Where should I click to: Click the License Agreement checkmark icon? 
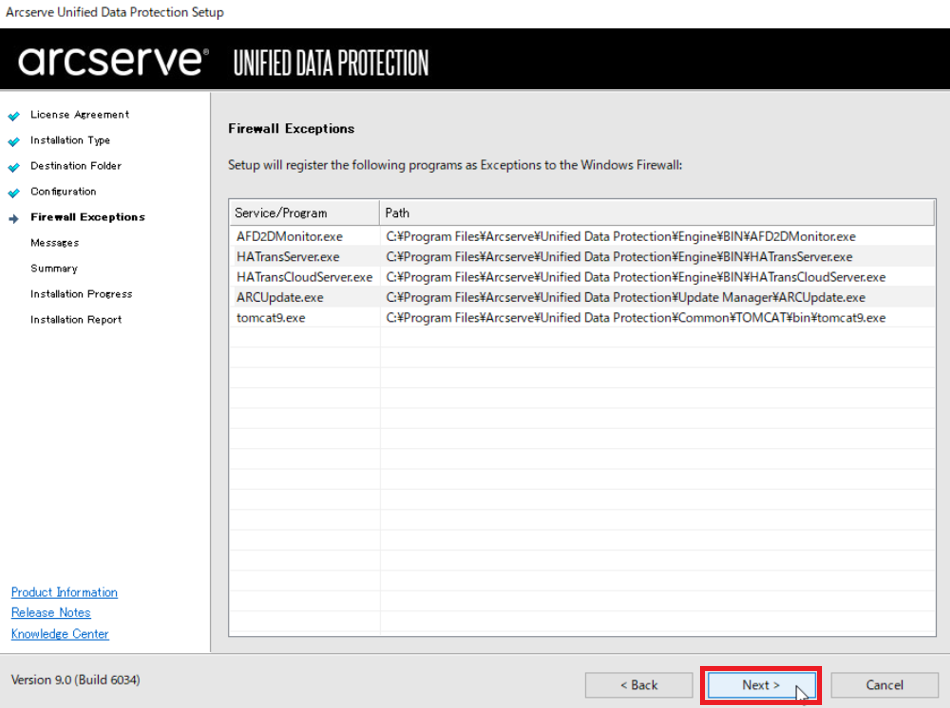(x=14, y=116)
